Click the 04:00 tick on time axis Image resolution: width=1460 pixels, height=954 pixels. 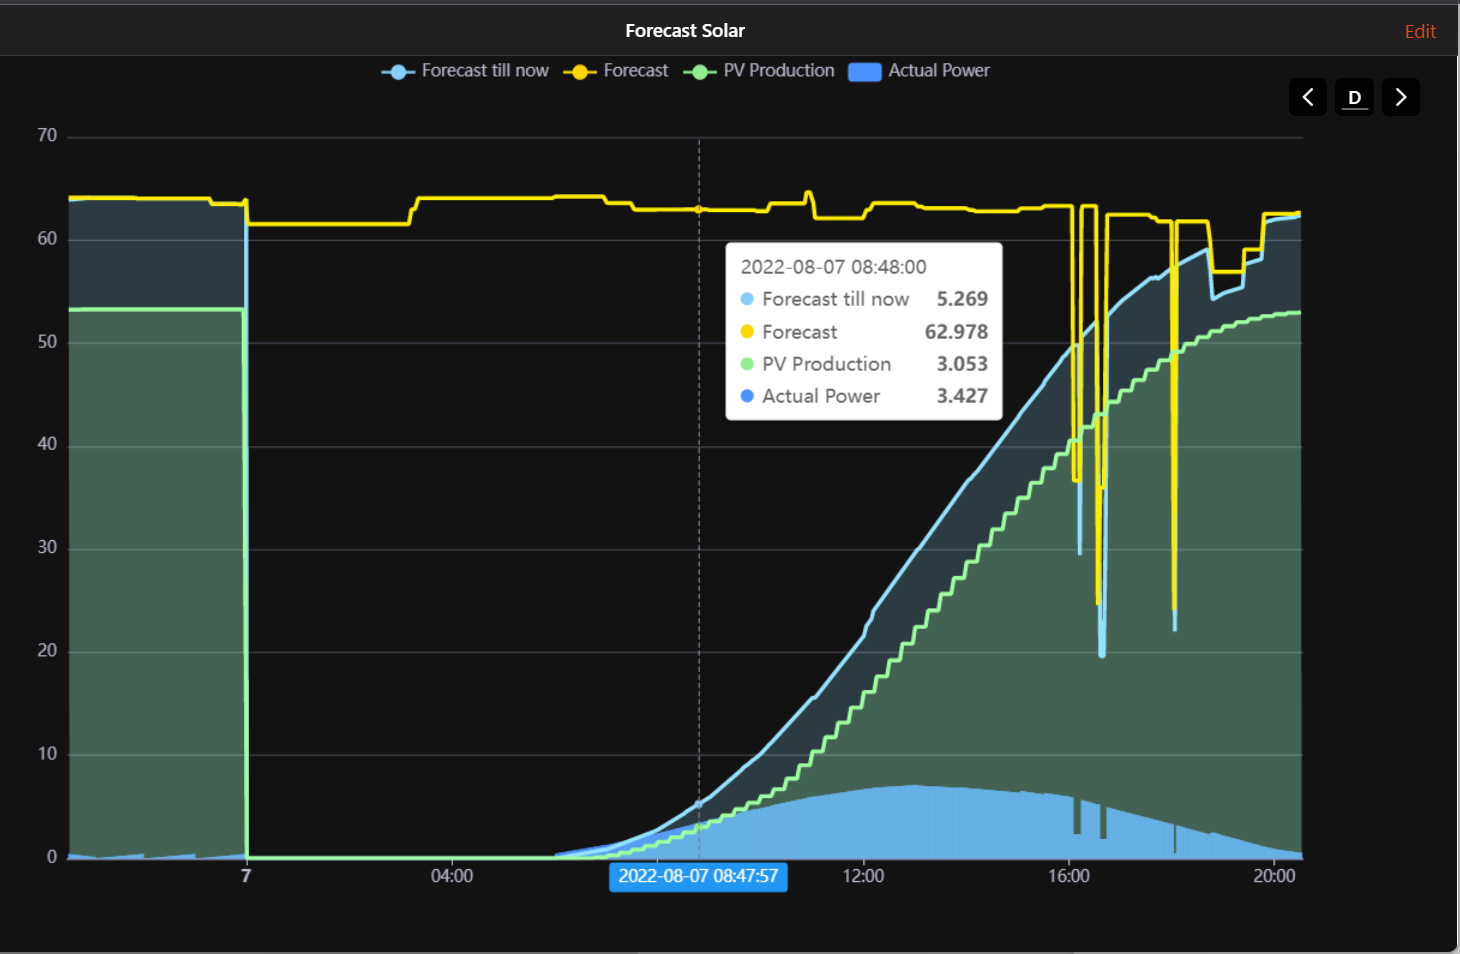tap(452, 876)
